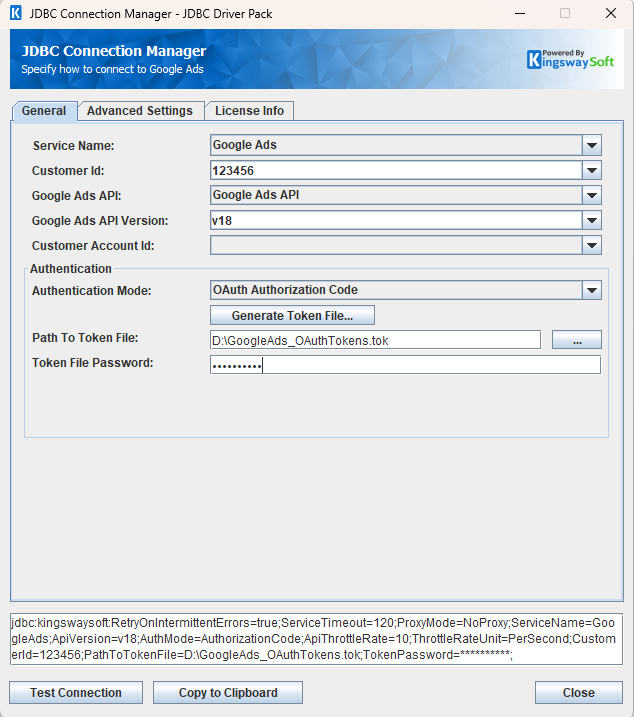Close the window with the X icon
This screenshot has height=717, width=634.
coord(611,13)
